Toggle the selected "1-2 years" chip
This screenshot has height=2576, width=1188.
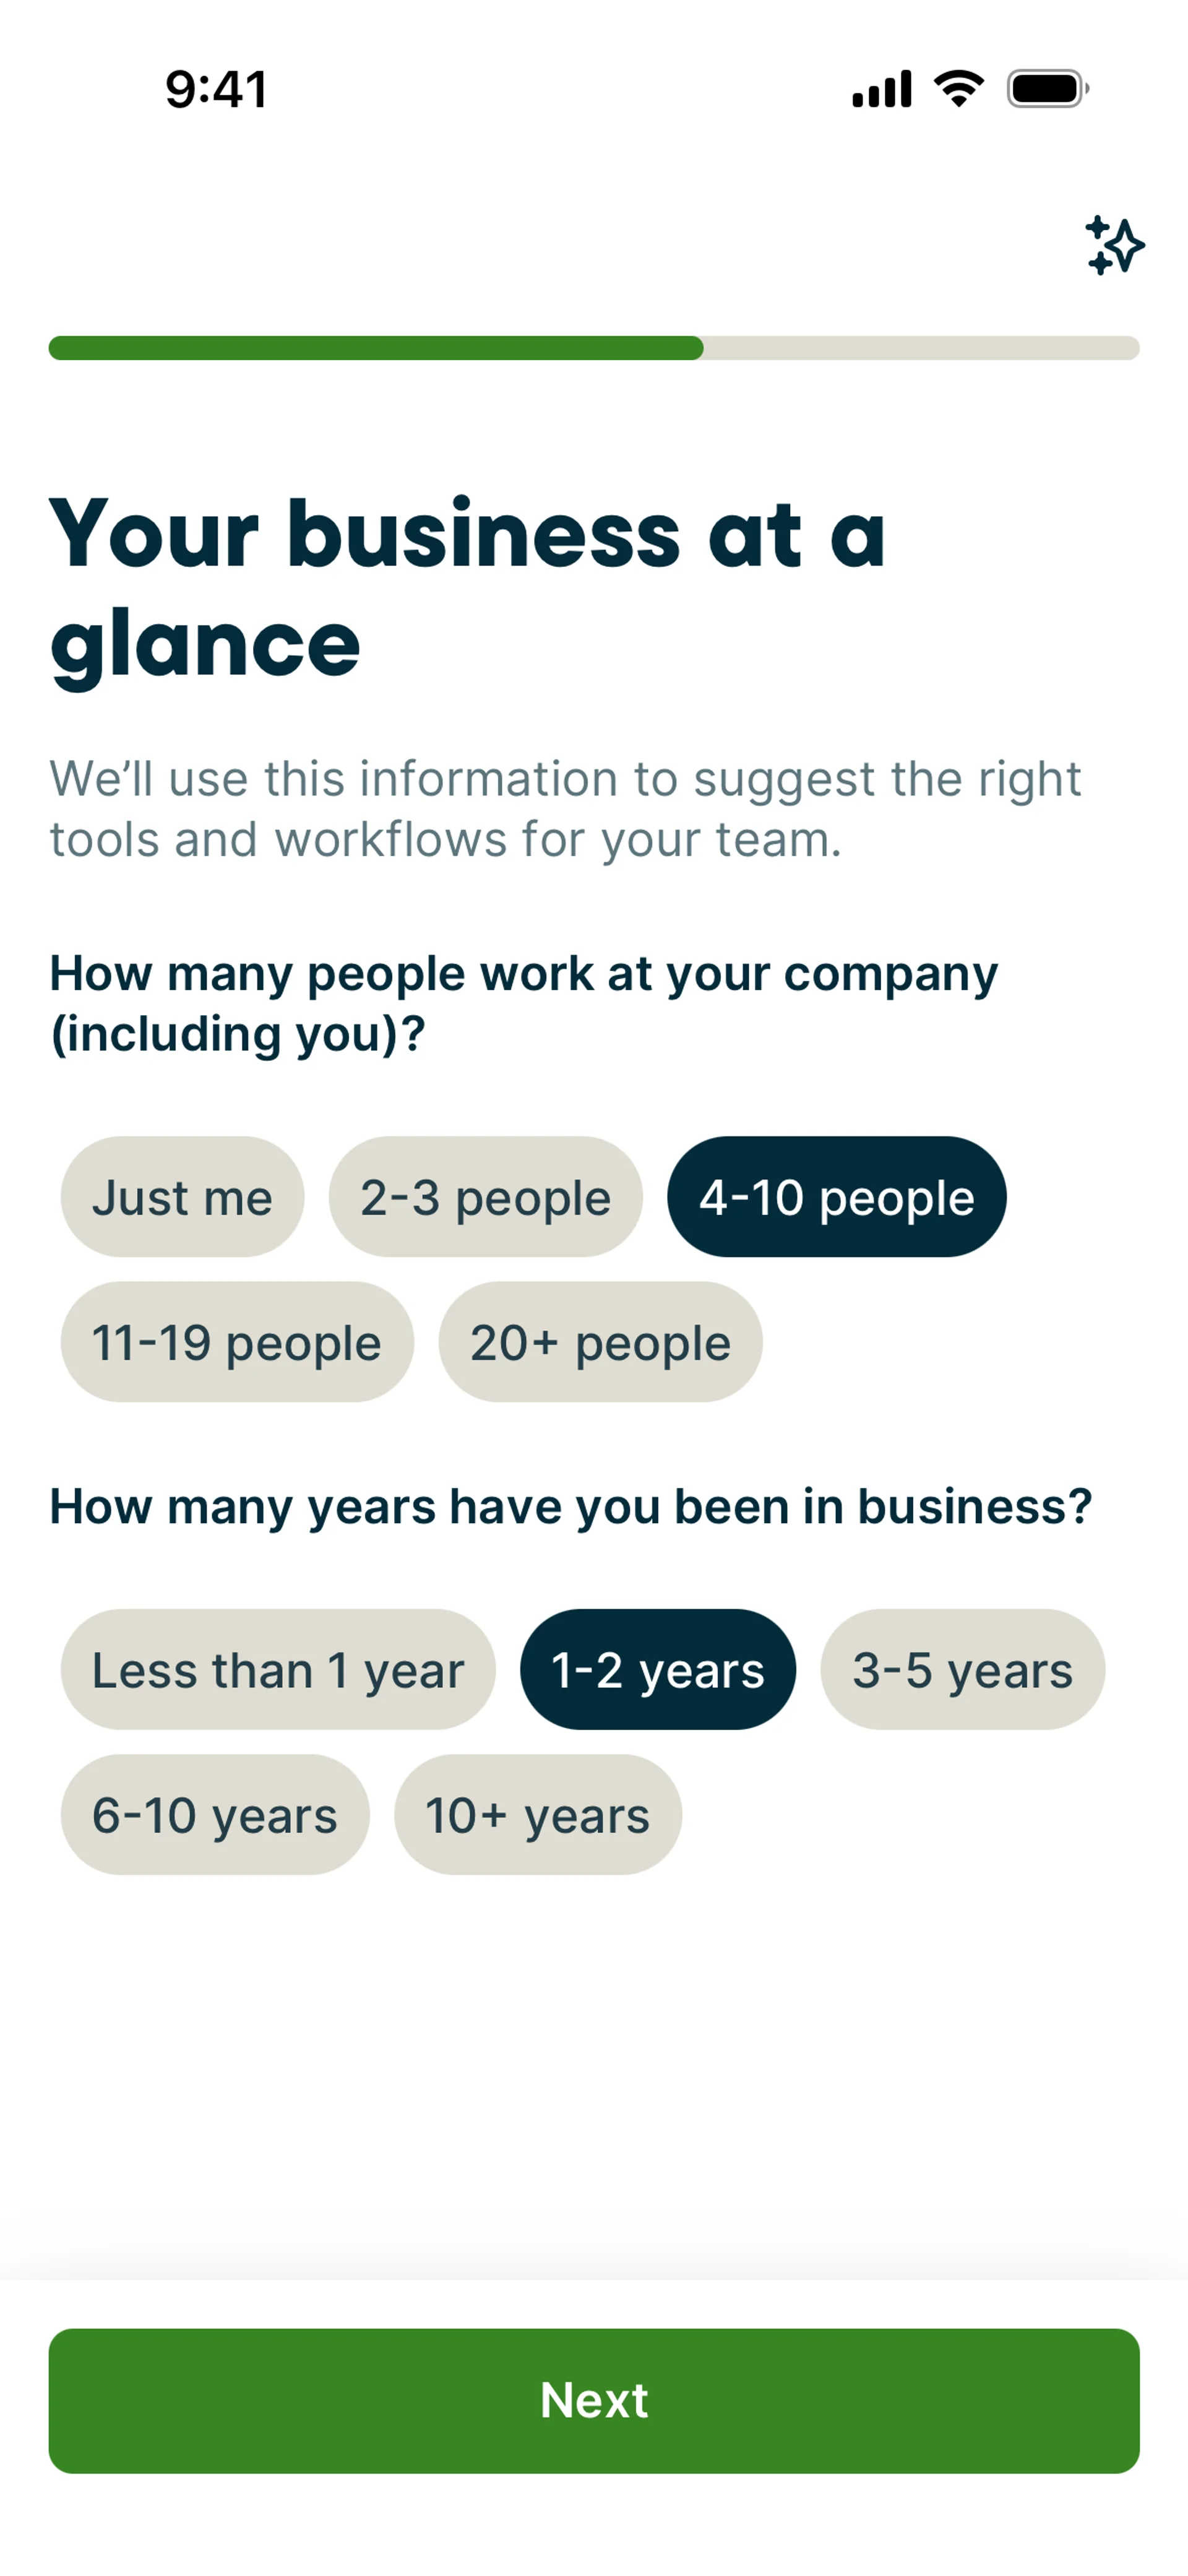(658, 1669)
